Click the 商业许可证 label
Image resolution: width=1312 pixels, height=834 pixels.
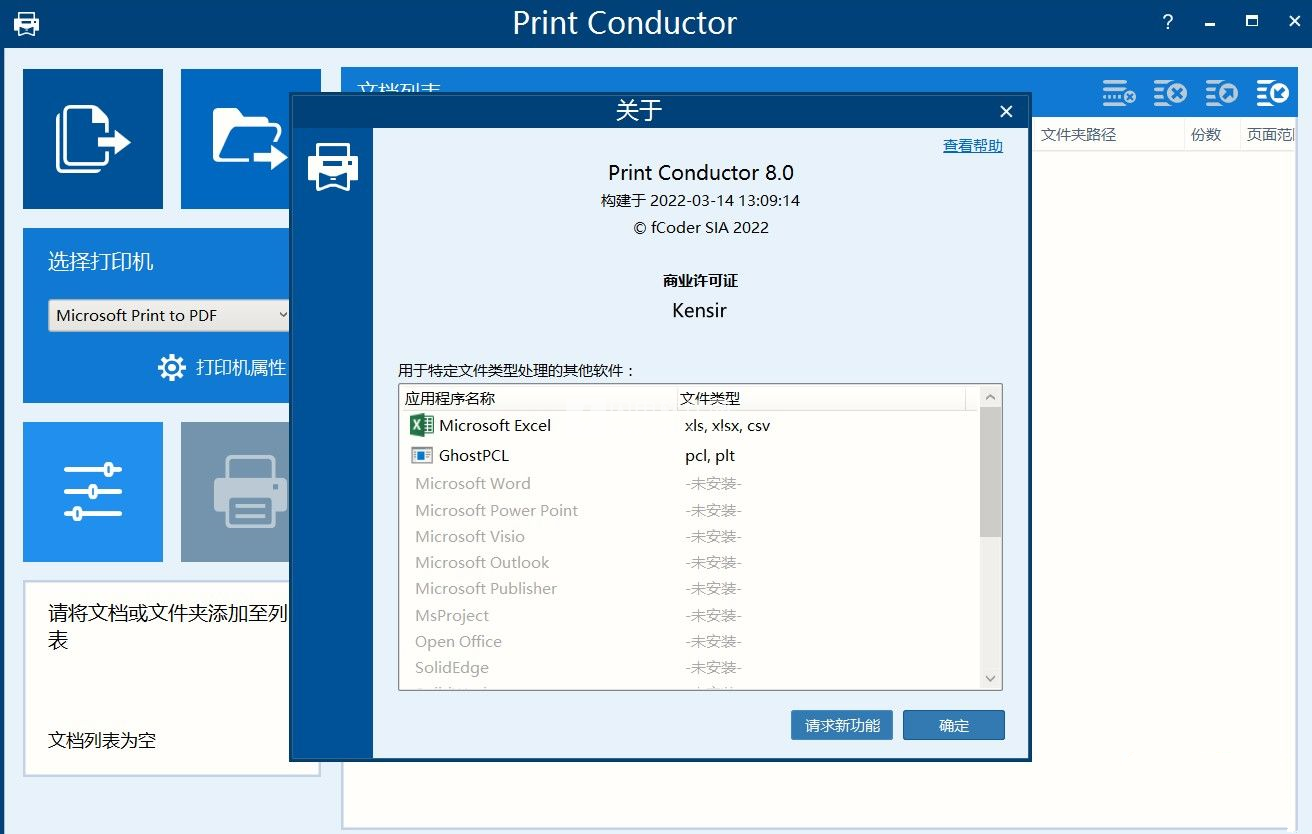700,281
